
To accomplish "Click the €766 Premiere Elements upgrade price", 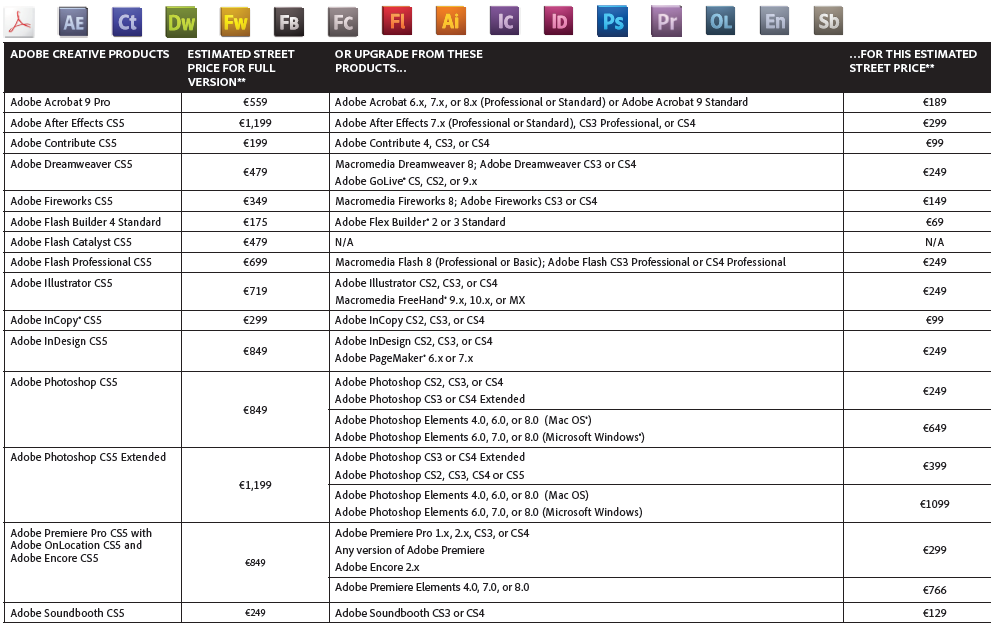I will (x=935, y=590).
